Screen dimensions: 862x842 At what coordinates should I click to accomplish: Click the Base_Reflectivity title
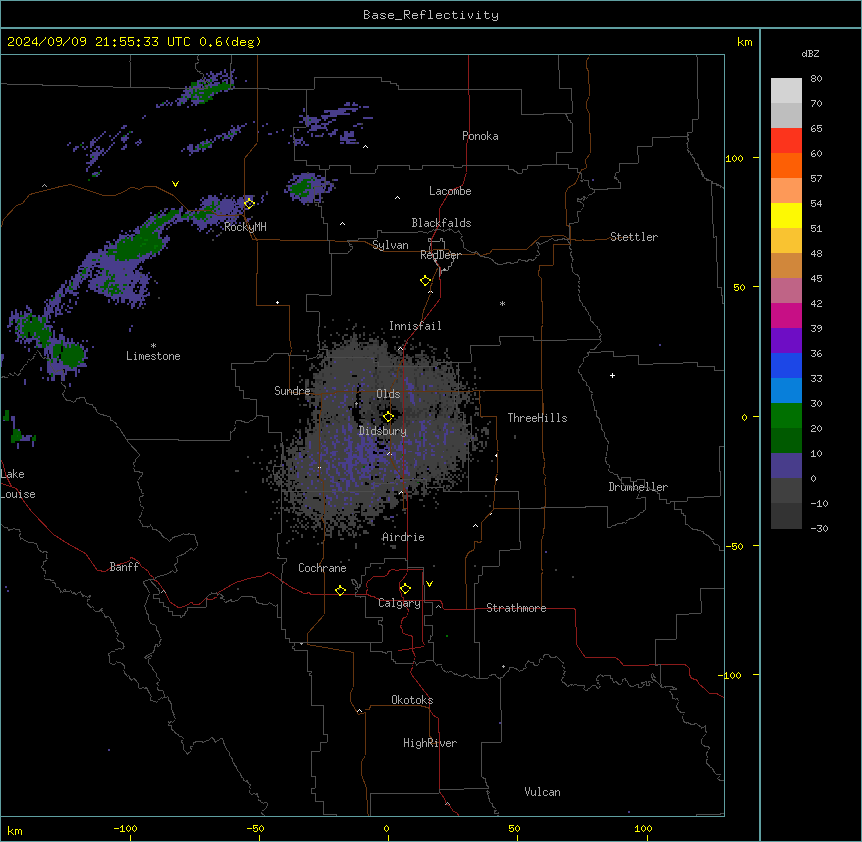(431, 15)
